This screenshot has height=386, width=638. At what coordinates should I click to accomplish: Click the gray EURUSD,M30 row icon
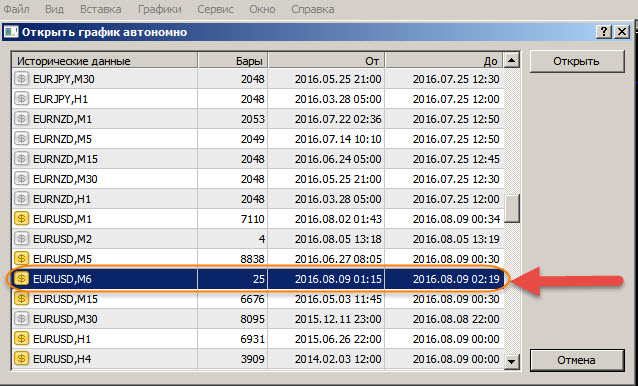pos(21,318)
